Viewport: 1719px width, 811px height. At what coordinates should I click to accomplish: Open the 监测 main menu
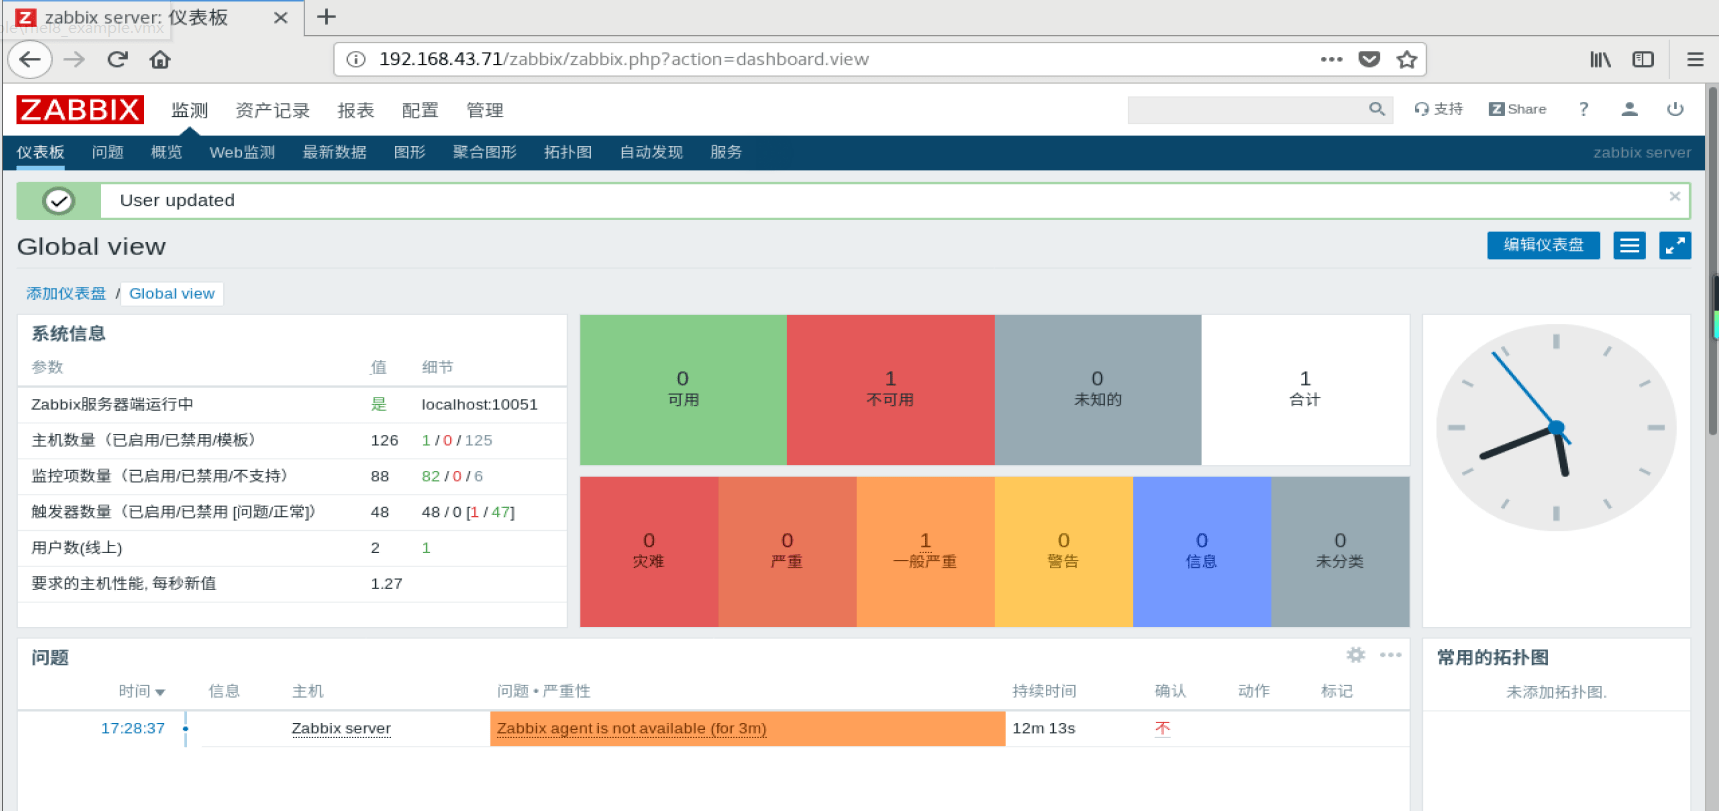189,110
